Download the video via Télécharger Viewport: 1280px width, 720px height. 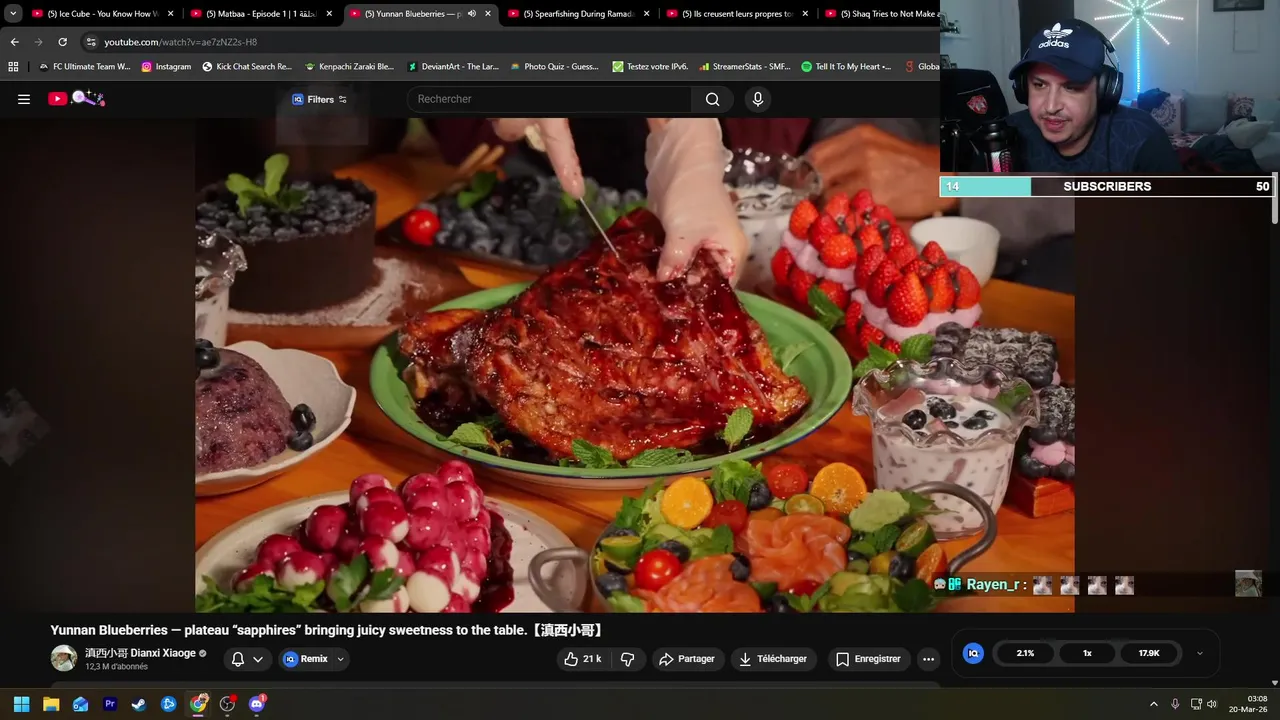point(773,659)
